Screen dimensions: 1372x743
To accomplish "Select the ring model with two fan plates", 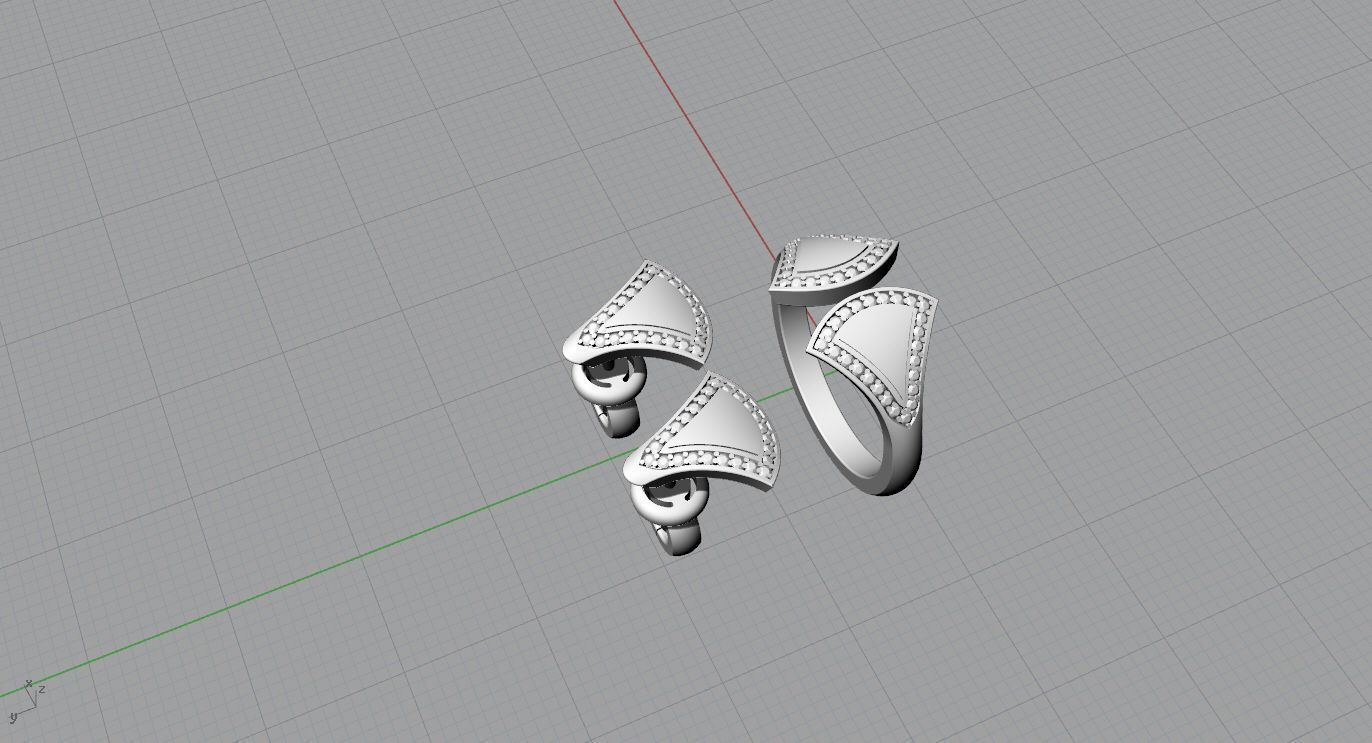I will pyautogui.click(x=852, y=365).
